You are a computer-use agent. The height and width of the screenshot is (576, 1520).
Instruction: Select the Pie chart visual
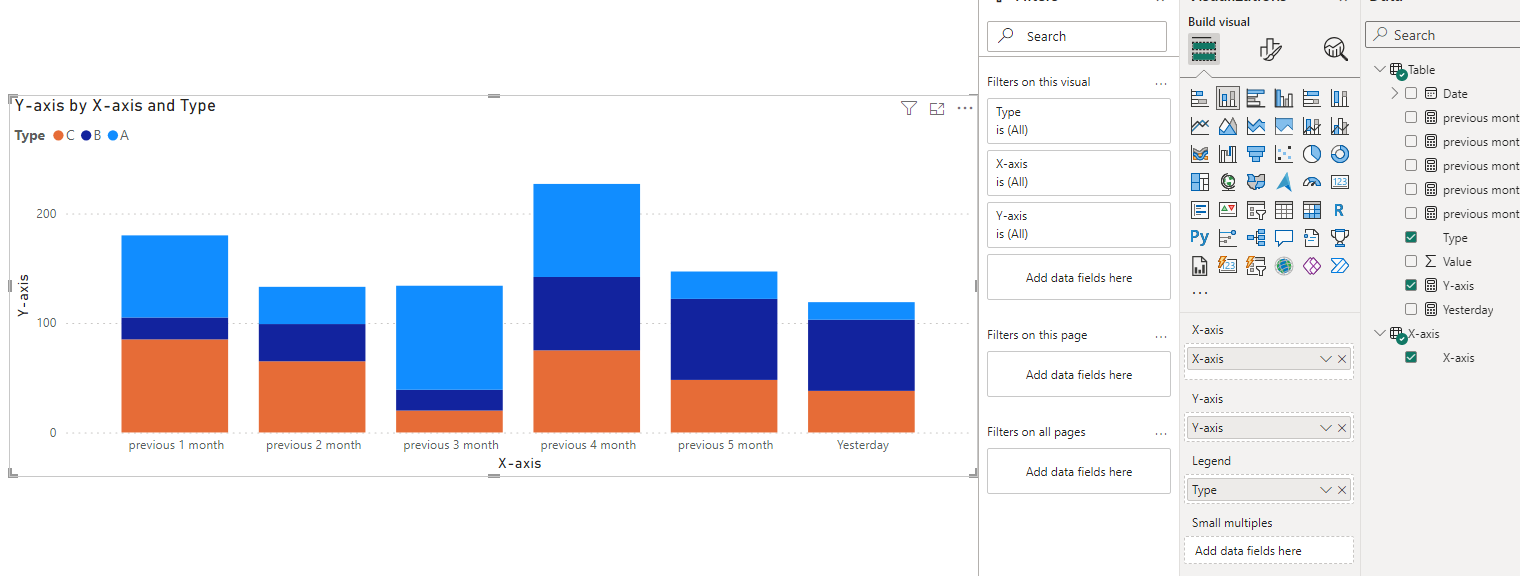1312,154
